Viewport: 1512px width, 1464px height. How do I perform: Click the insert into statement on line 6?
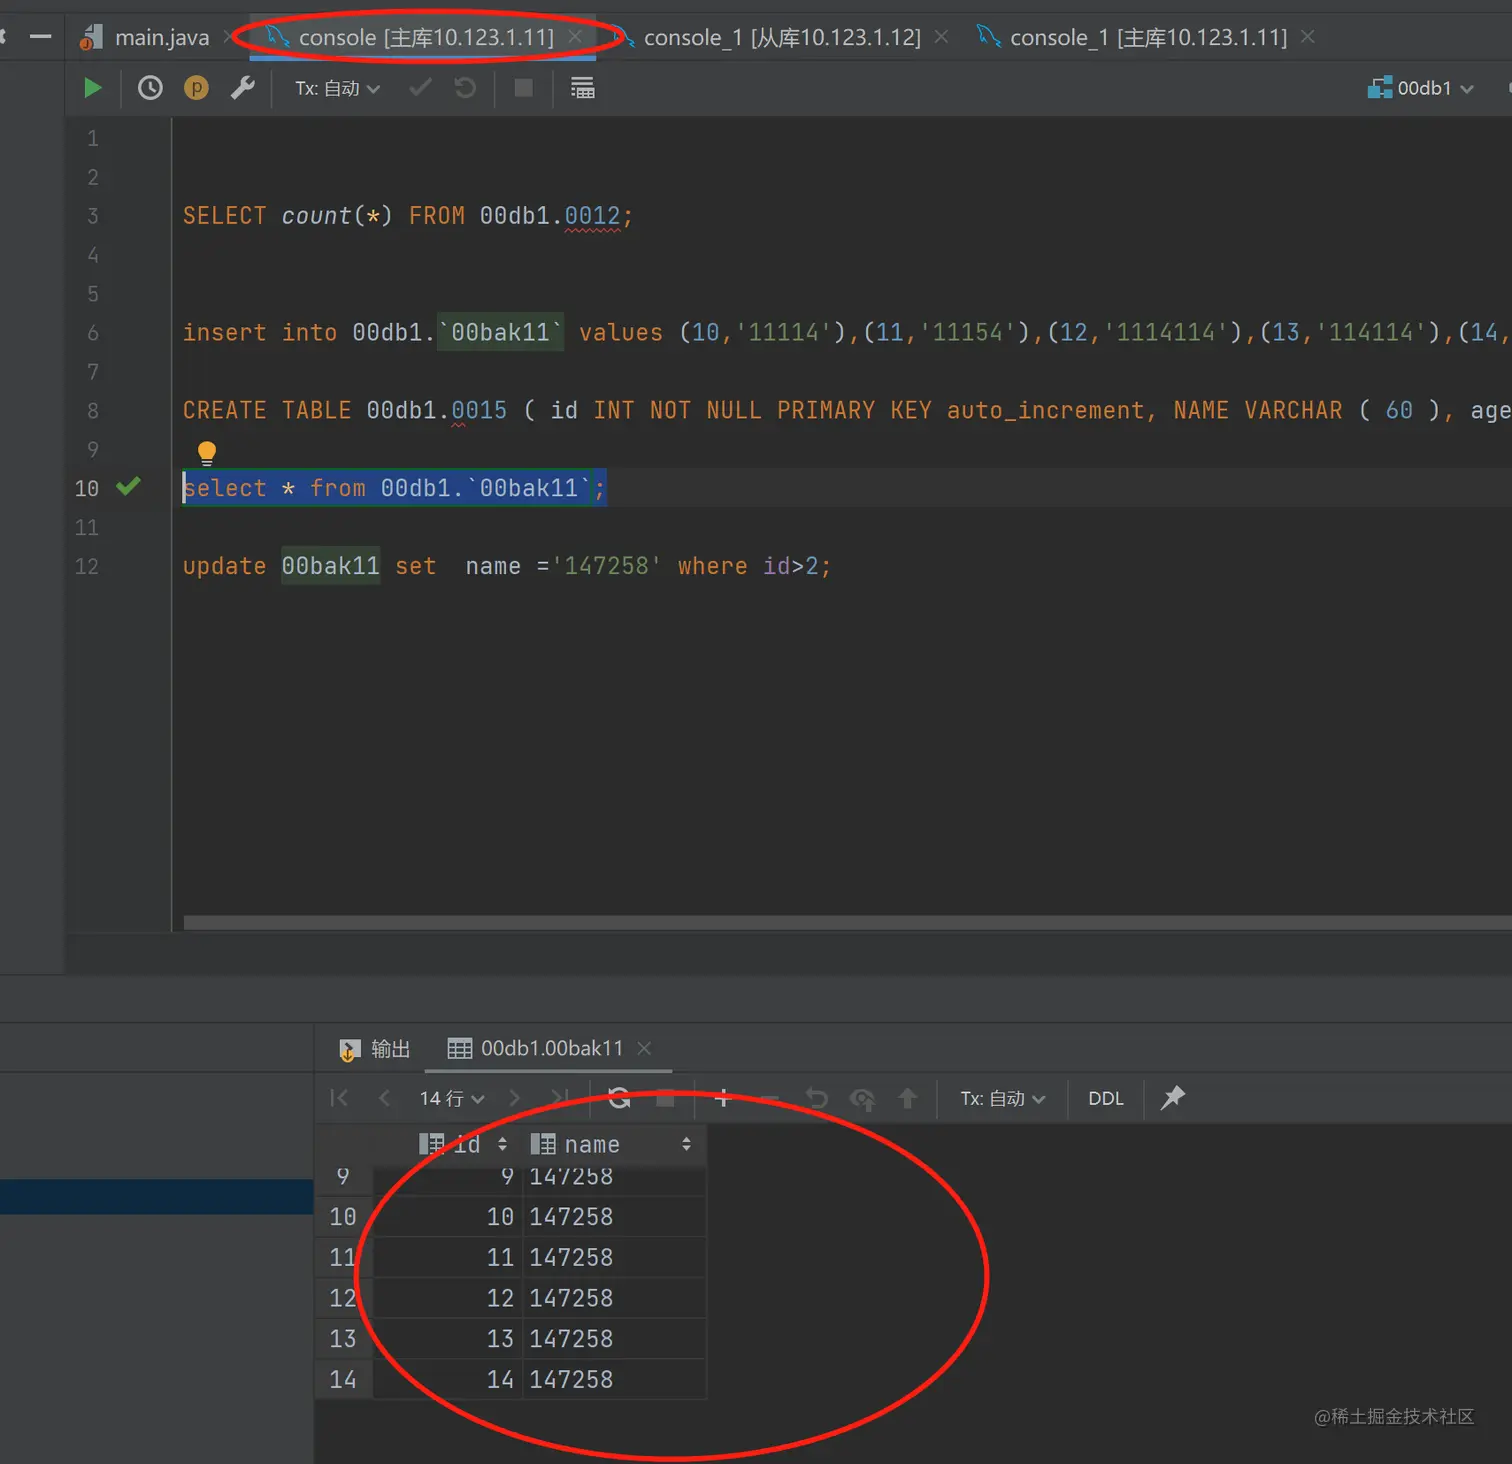pyautogui.click(x=846, y=332)
